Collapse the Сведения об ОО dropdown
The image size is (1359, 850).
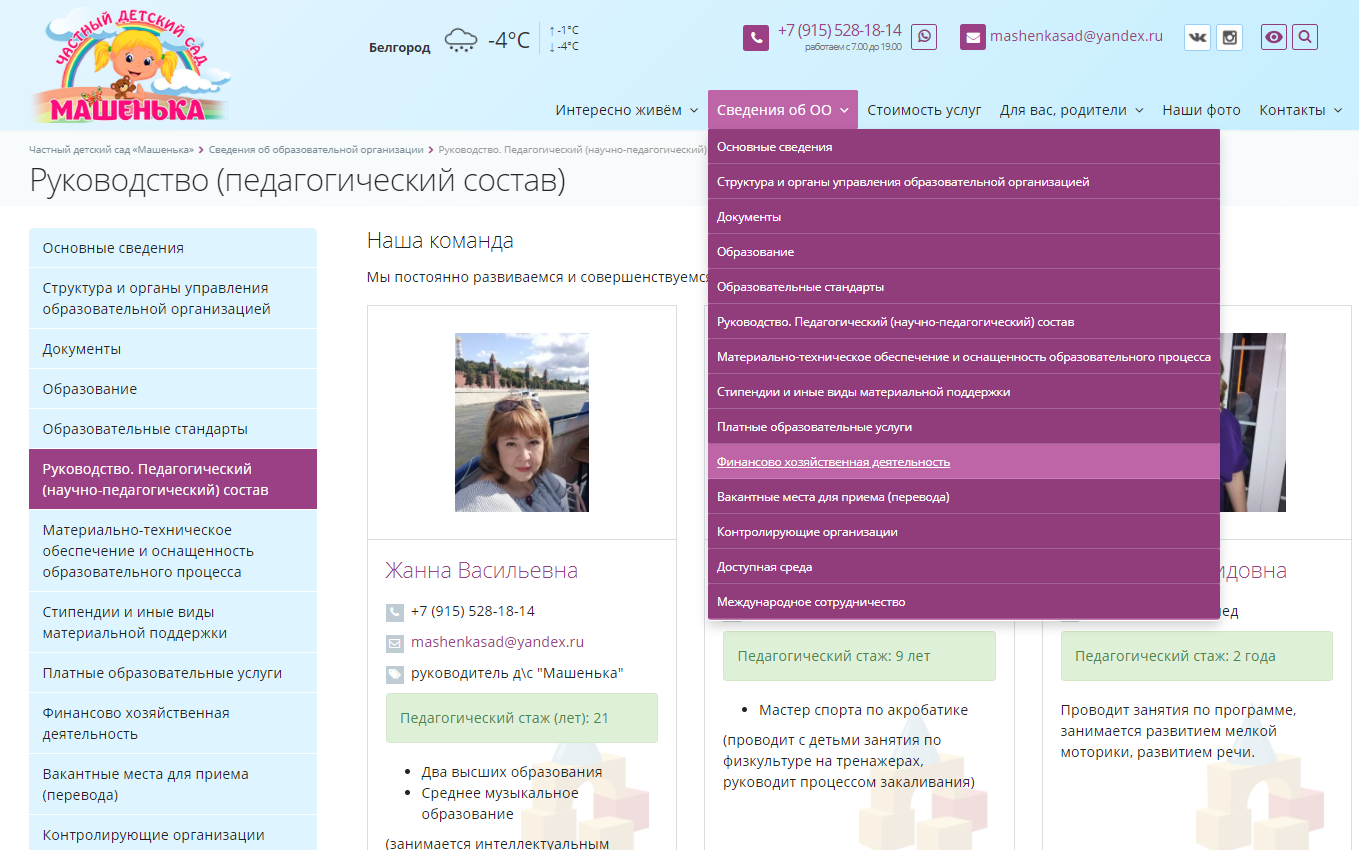point(782,110)
